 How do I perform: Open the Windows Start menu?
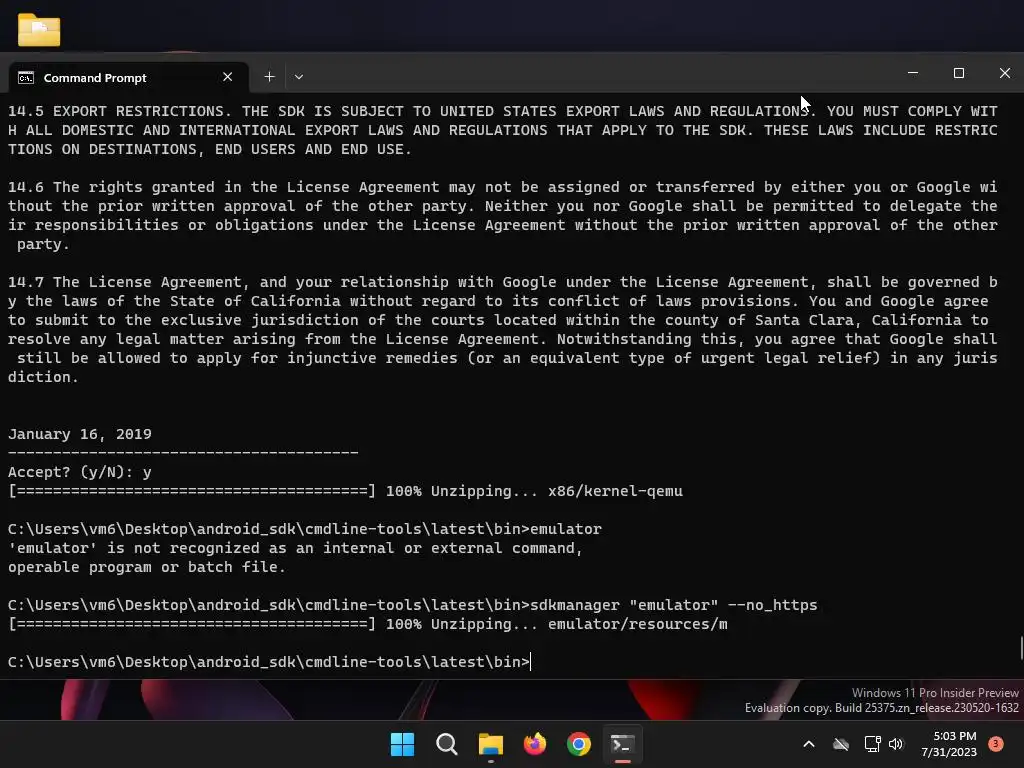tap(402, 744)
